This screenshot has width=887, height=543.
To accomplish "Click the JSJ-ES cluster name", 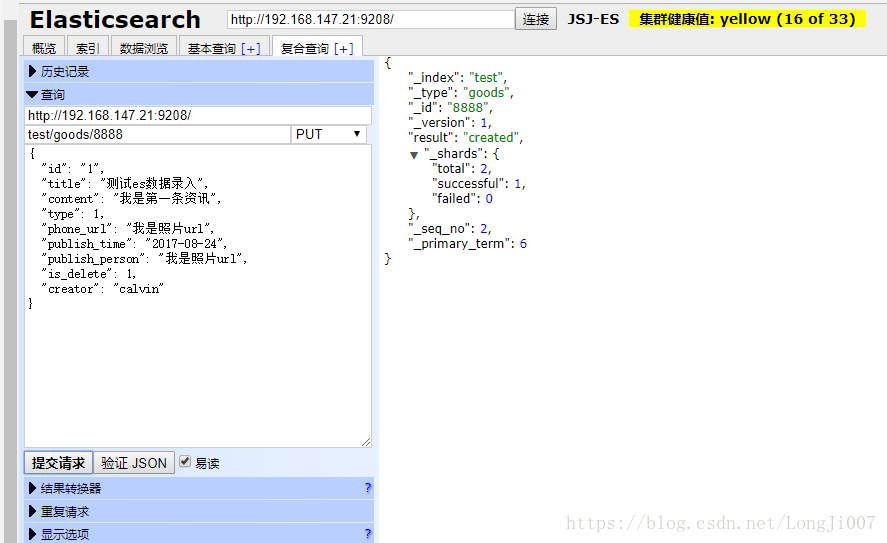I will (593, 19).
